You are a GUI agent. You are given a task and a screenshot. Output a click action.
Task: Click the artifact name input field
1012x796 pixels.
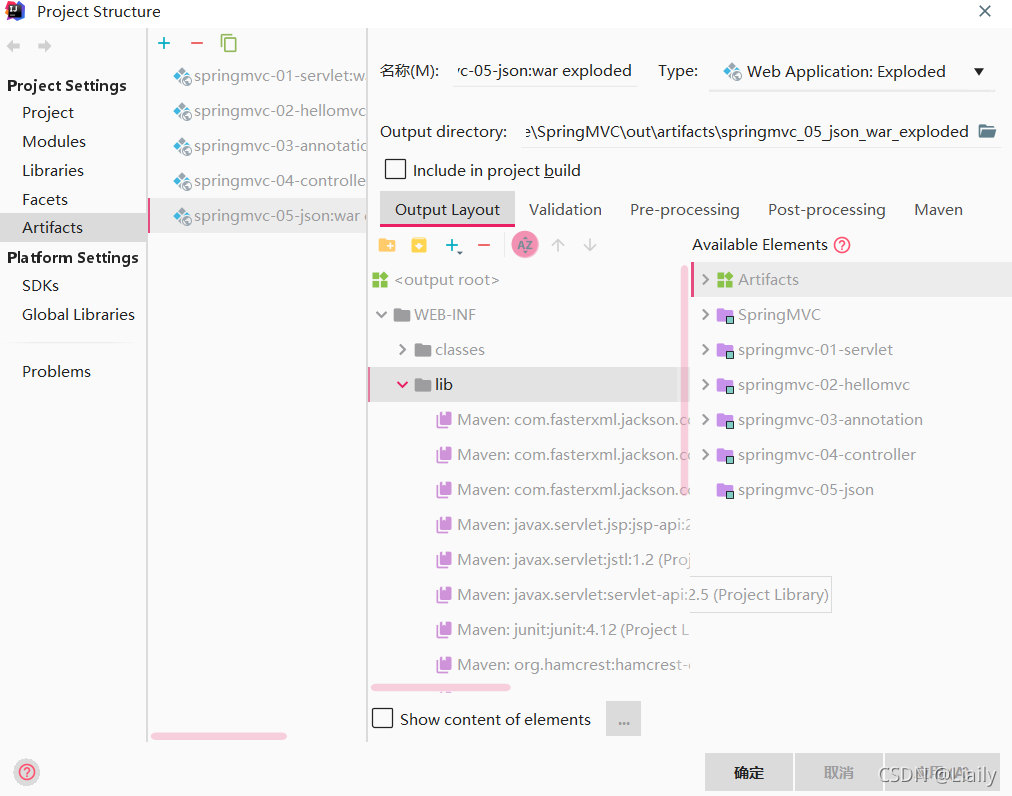point(545,71)
